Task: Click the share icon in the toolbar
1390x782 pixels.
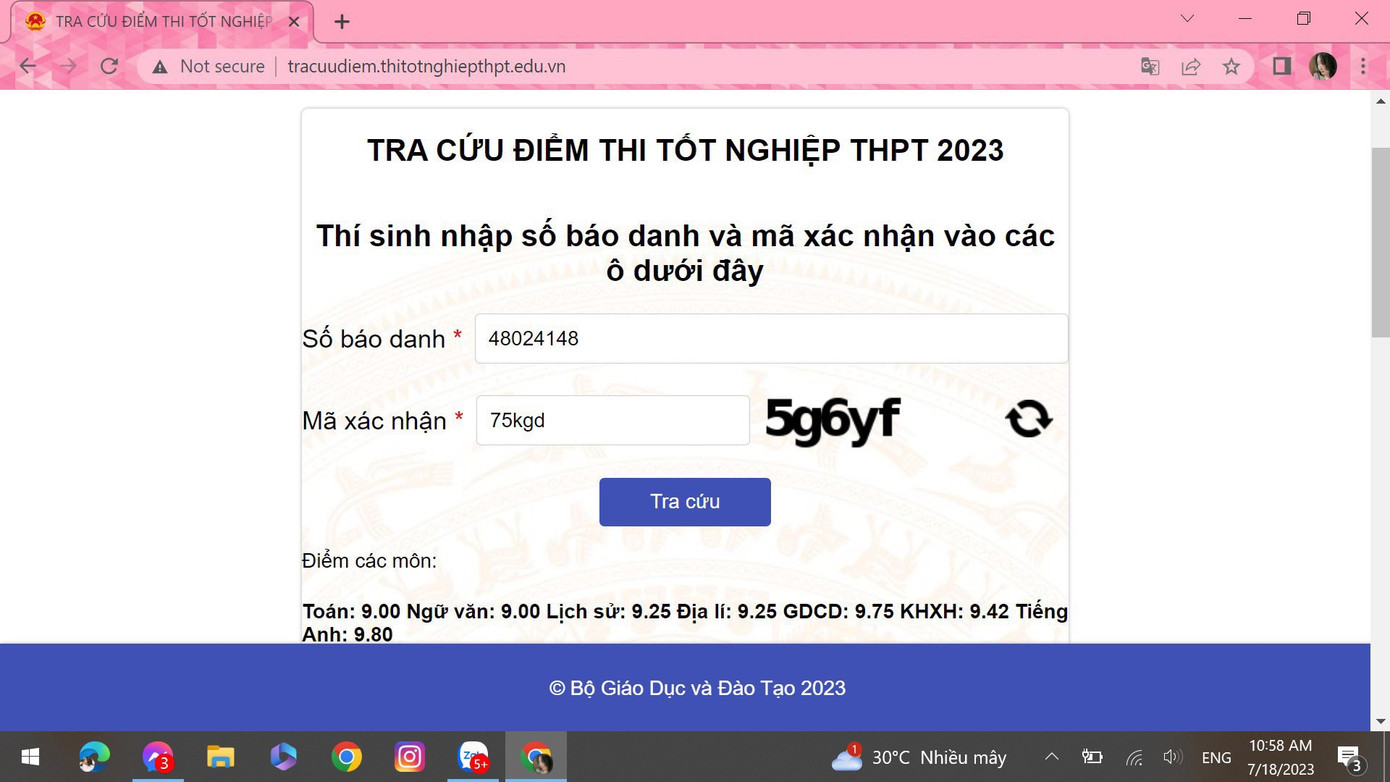Action: pyautogui.click(x=1190, y=66)
